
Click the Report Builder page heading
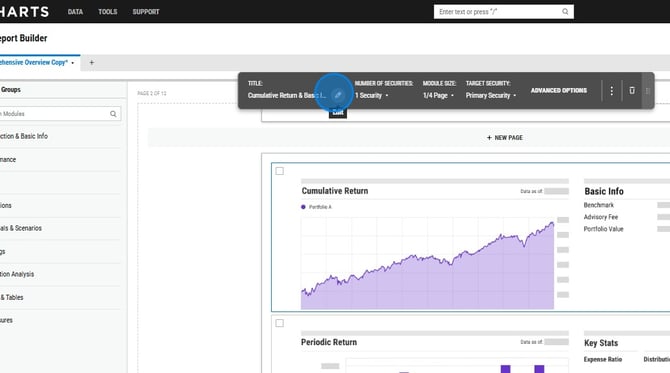(x=24, y=38)
